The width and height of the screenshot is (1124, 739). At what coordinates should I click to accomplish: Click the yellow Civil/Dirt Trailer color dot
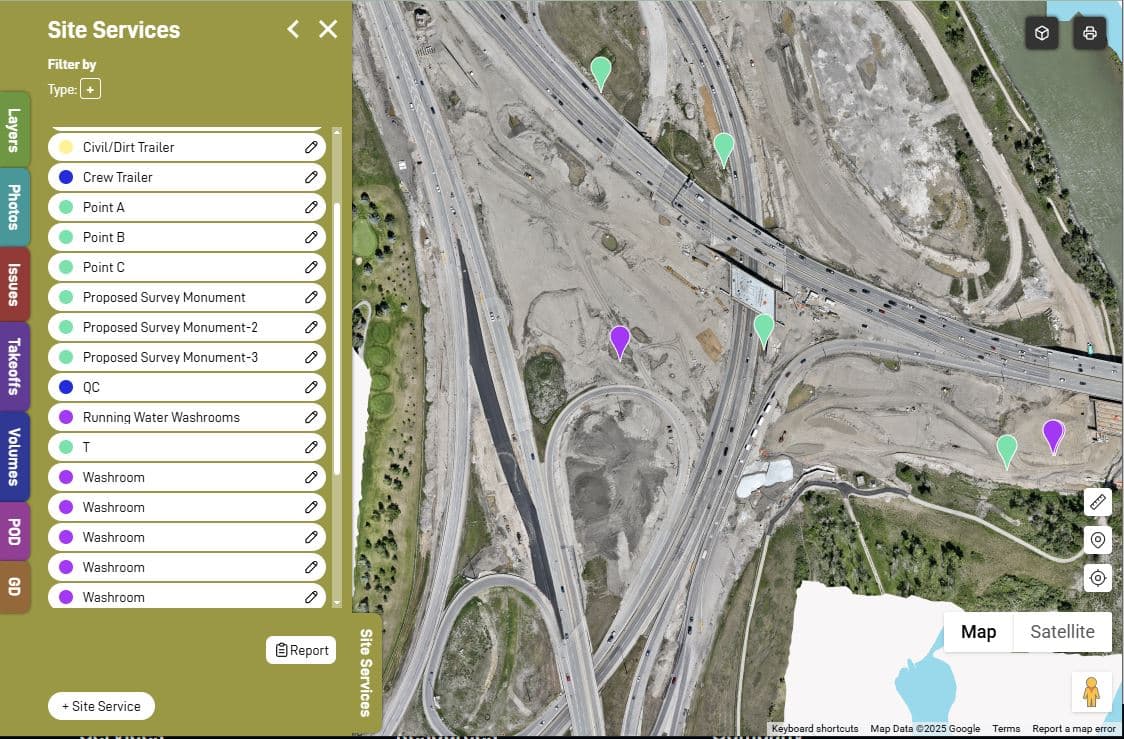(66, 147)
